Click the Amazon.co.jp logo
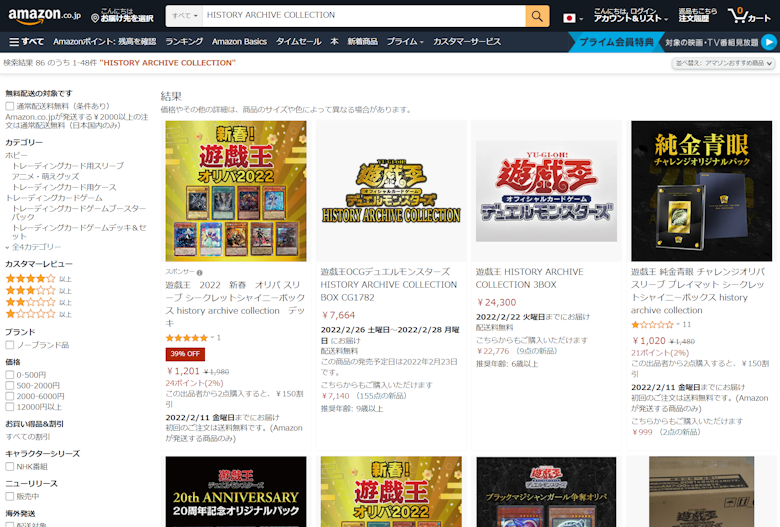Screen dimensions: 780x527 click(x=44, y=16)
